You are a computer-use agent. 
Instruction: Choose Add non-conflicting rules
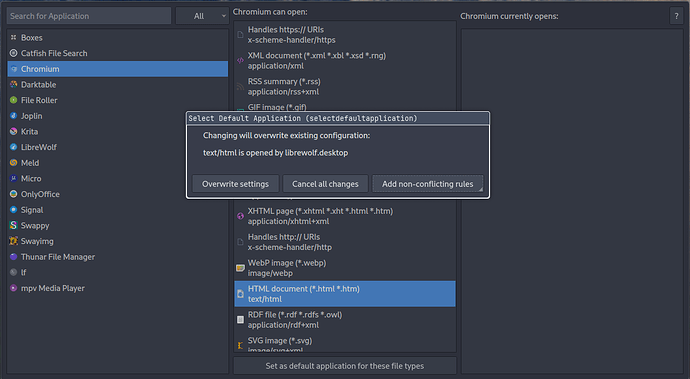point(427,184)
